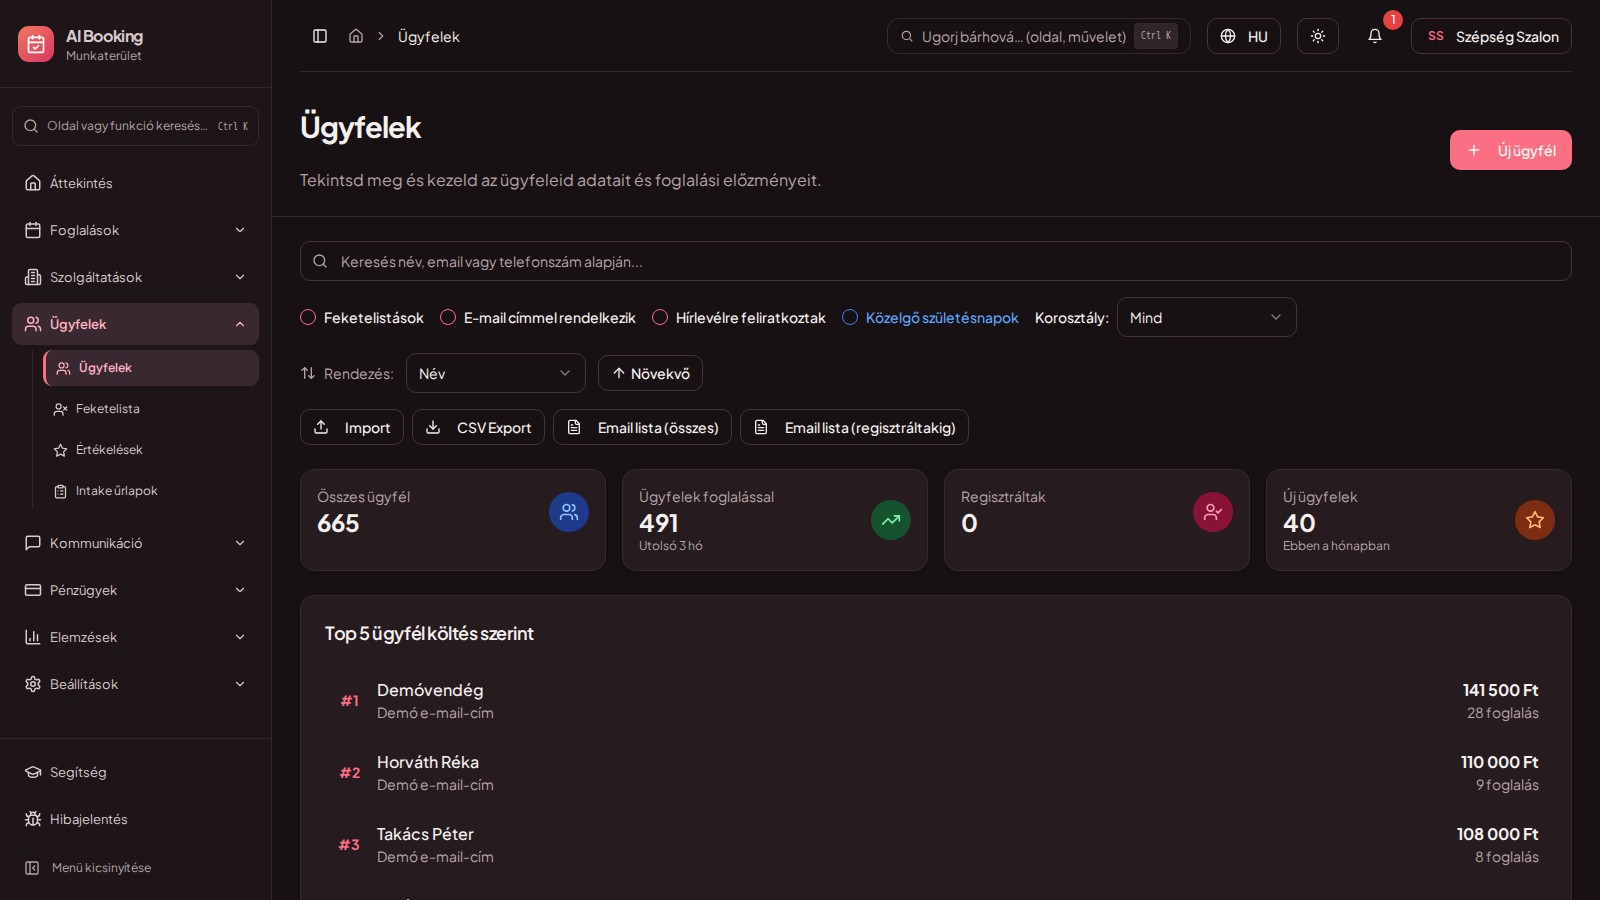The width and height of the screenshot is (1600, 900).
Task: Click Demóvendég in top list
Action: [430, 690]
